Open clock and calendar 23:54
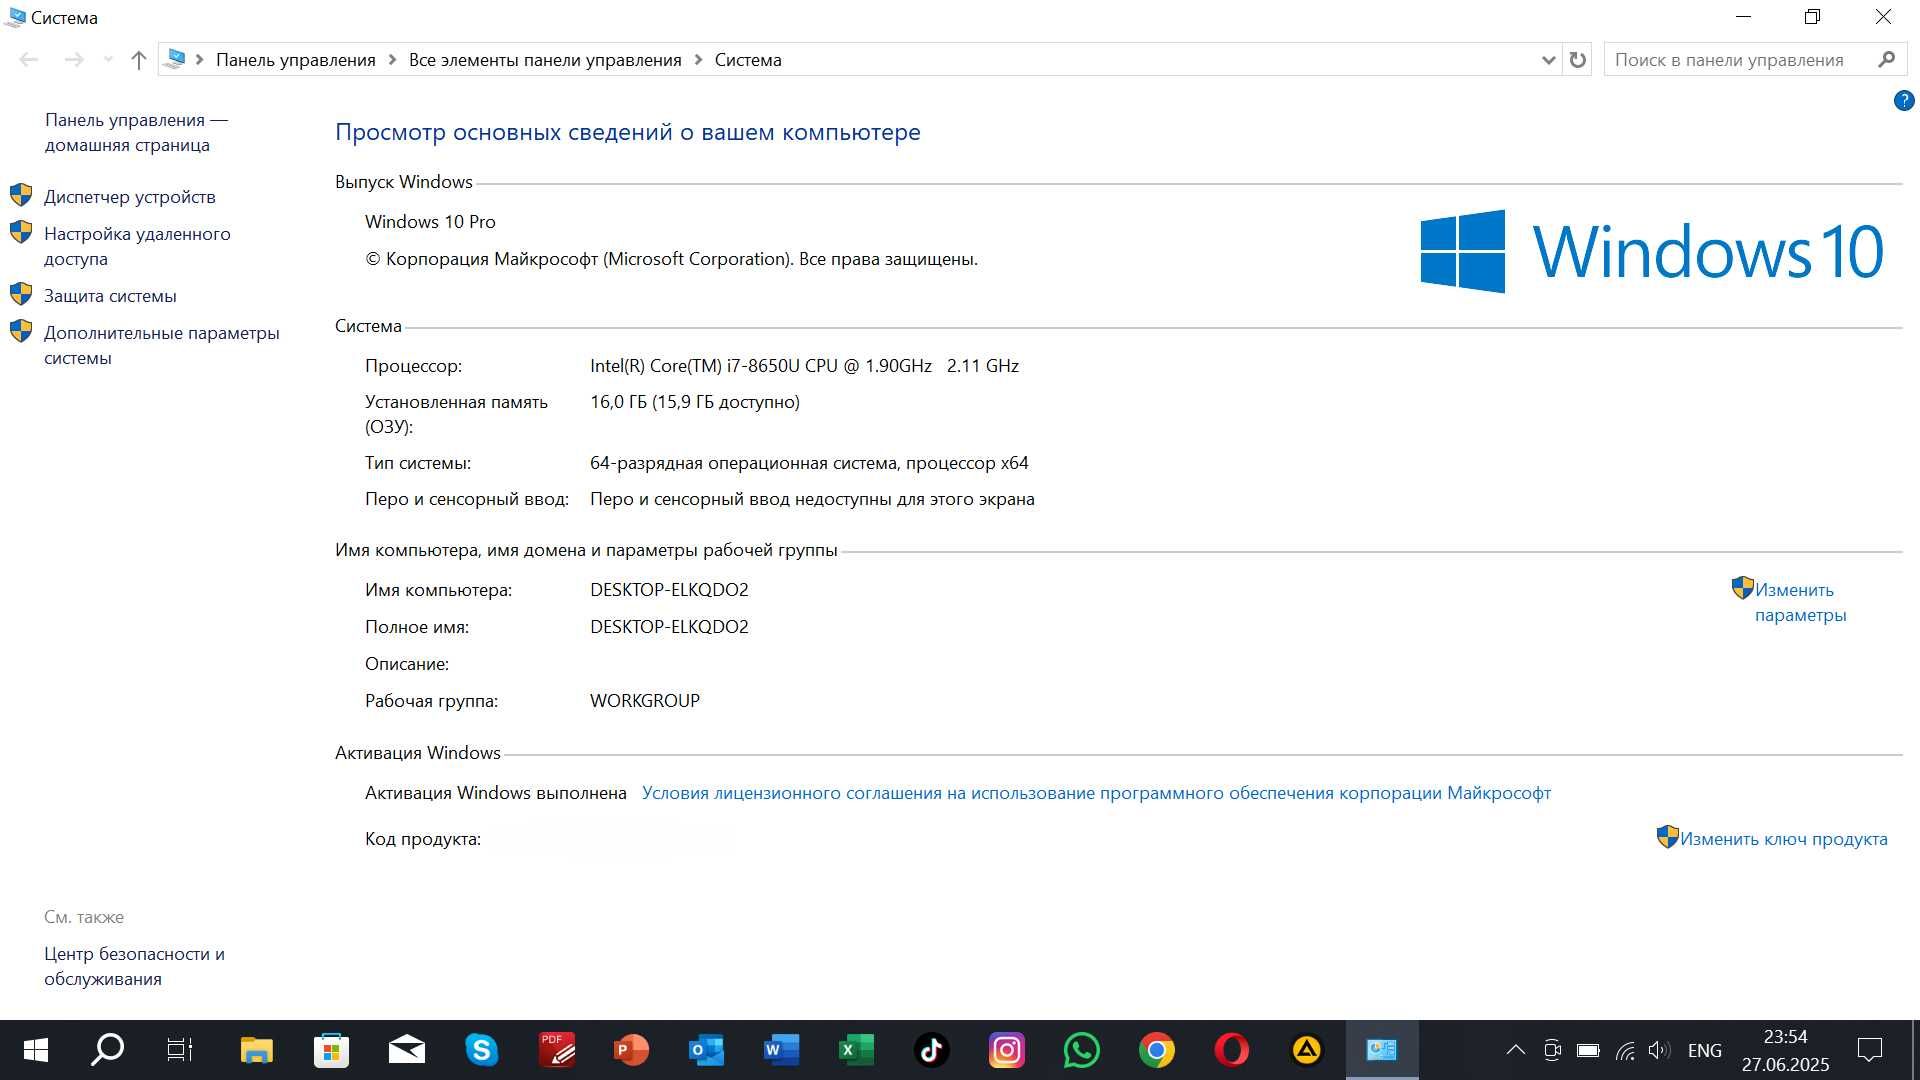 [x=1785, y=1050]
